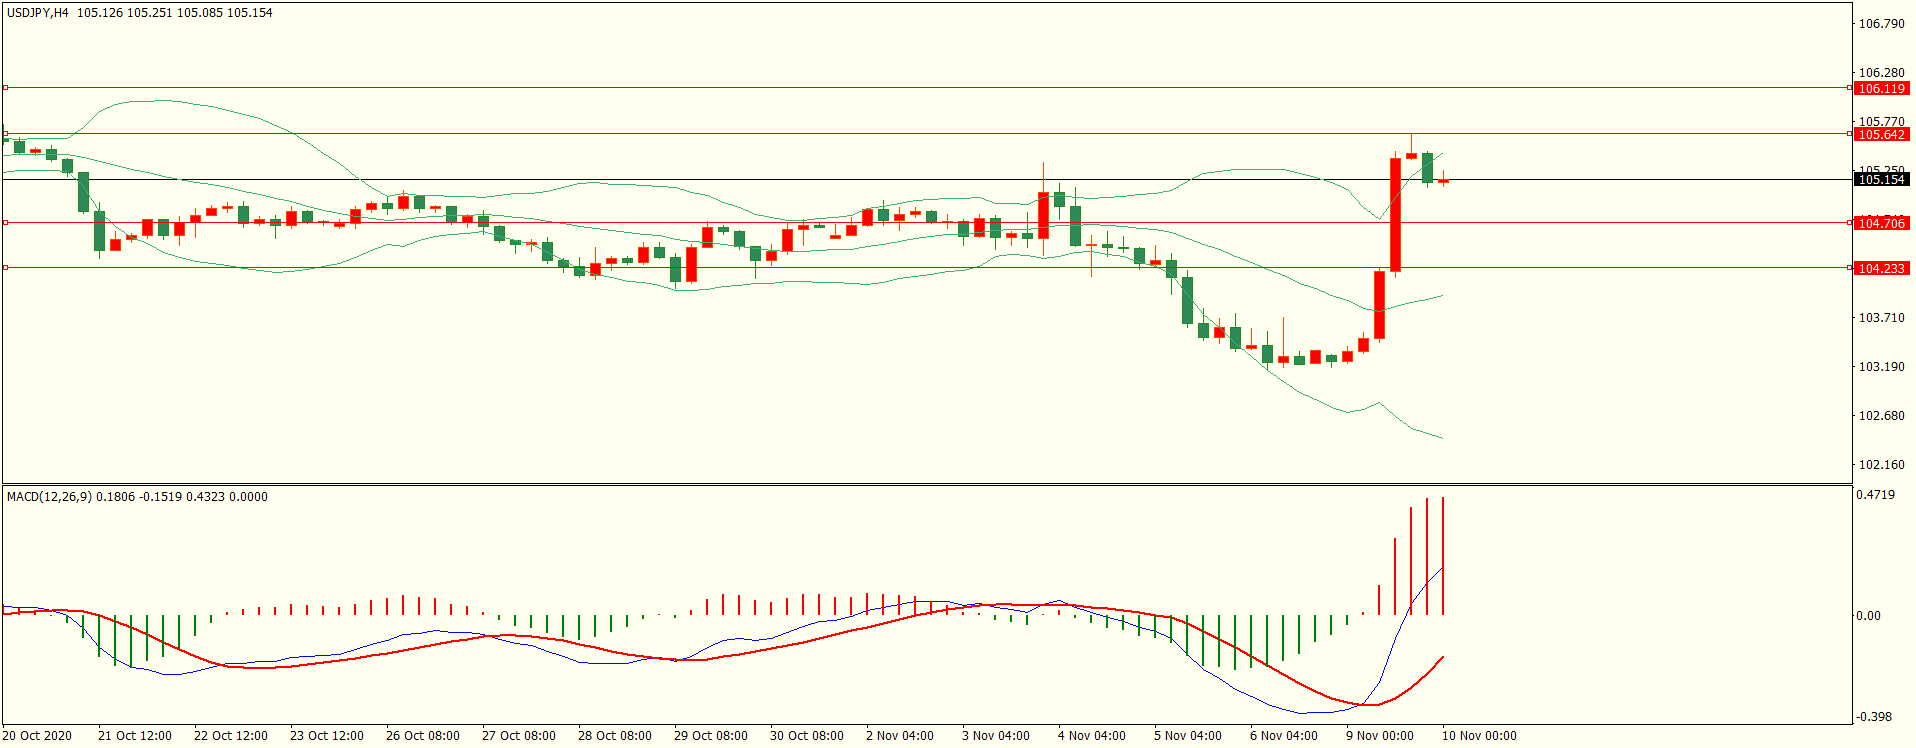Click the 6 Nov 04:00 time label
The height and width of the screenshot is (748, 1916).
point(1284,735)
